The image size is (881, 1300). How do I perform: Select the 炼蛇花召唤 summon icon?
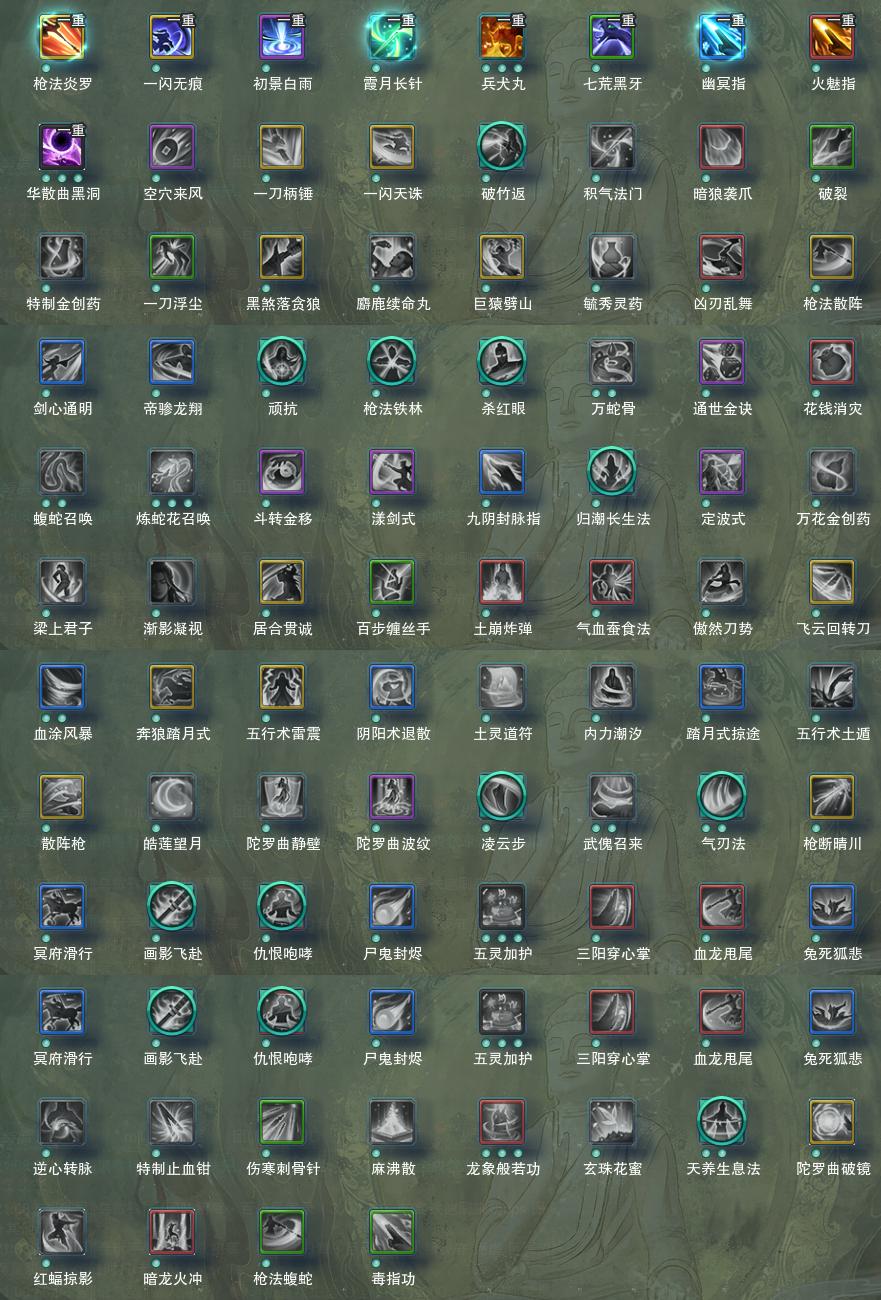pos(172,473)
